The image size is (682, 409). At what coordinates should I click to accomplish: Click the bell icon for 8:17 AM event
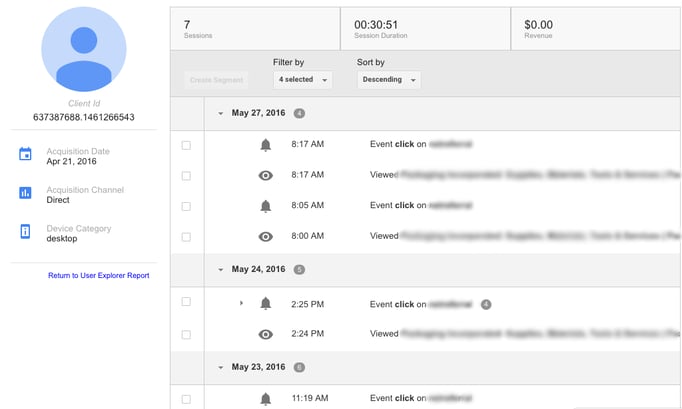265,145
